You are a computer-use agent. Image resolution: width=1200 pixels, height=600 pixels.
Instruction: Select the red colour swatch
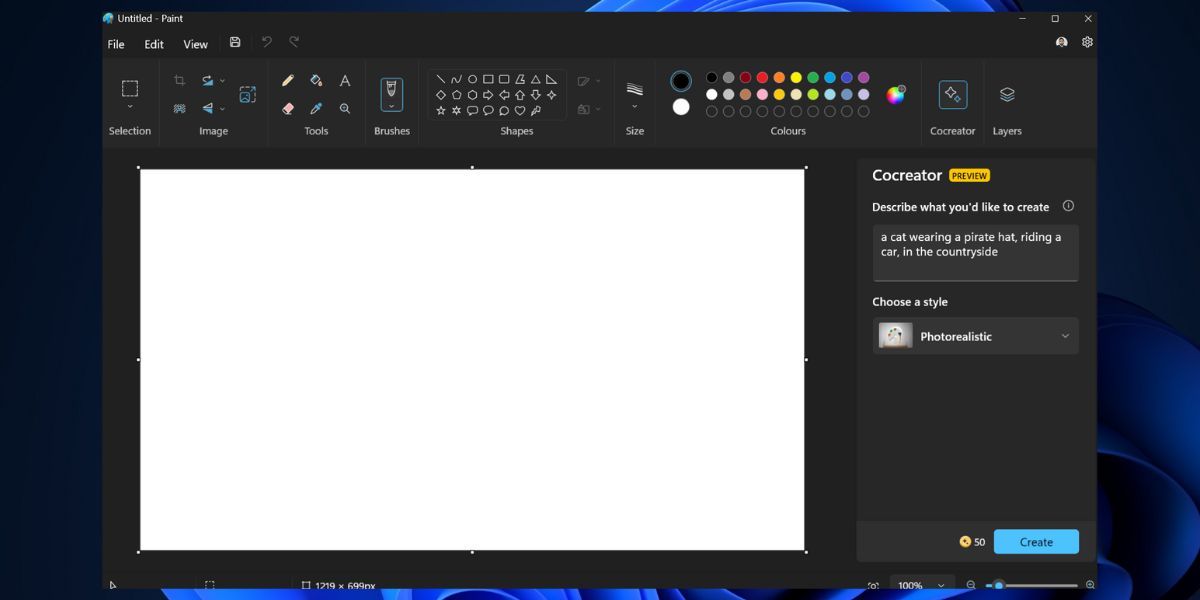tap(762, 76)
